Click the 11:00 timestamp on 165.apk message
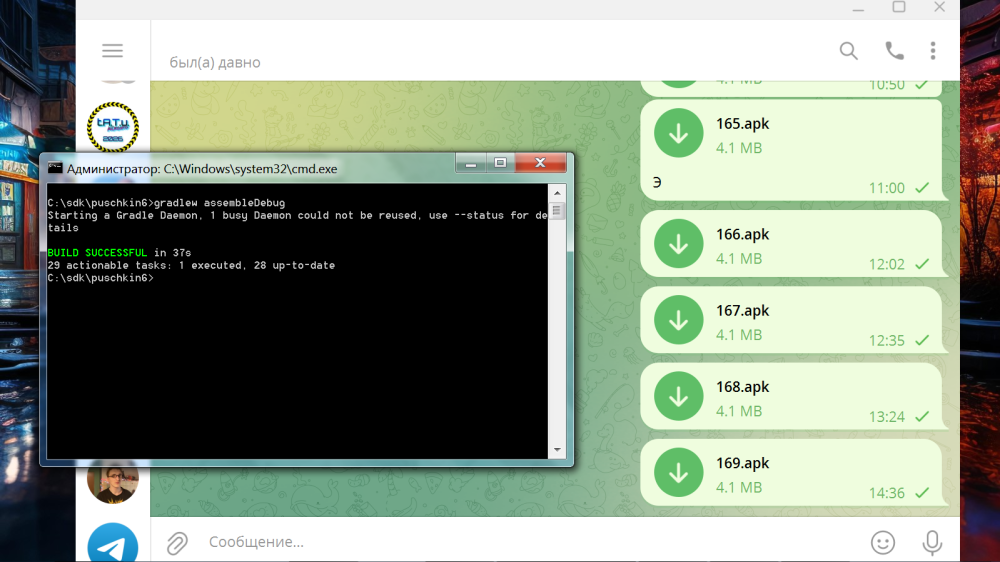1000x562 pixels. [886, 188]
